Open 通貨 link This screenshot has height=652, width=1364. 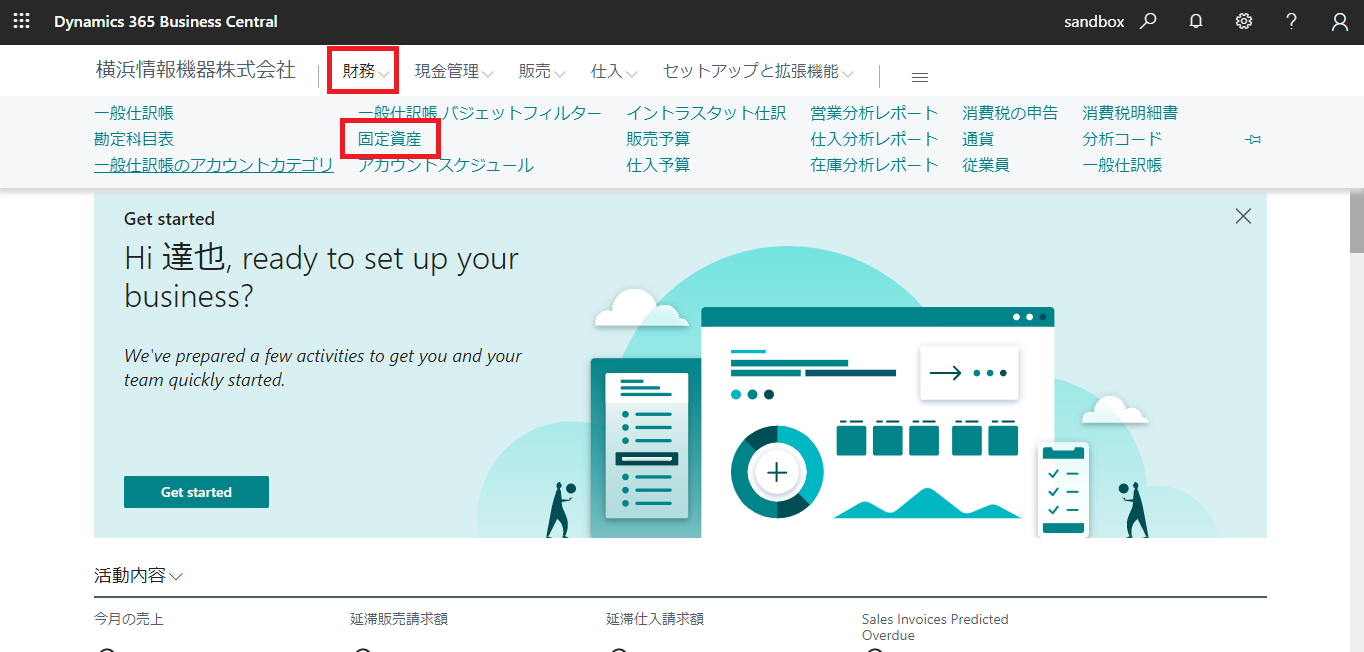[978, 139]
